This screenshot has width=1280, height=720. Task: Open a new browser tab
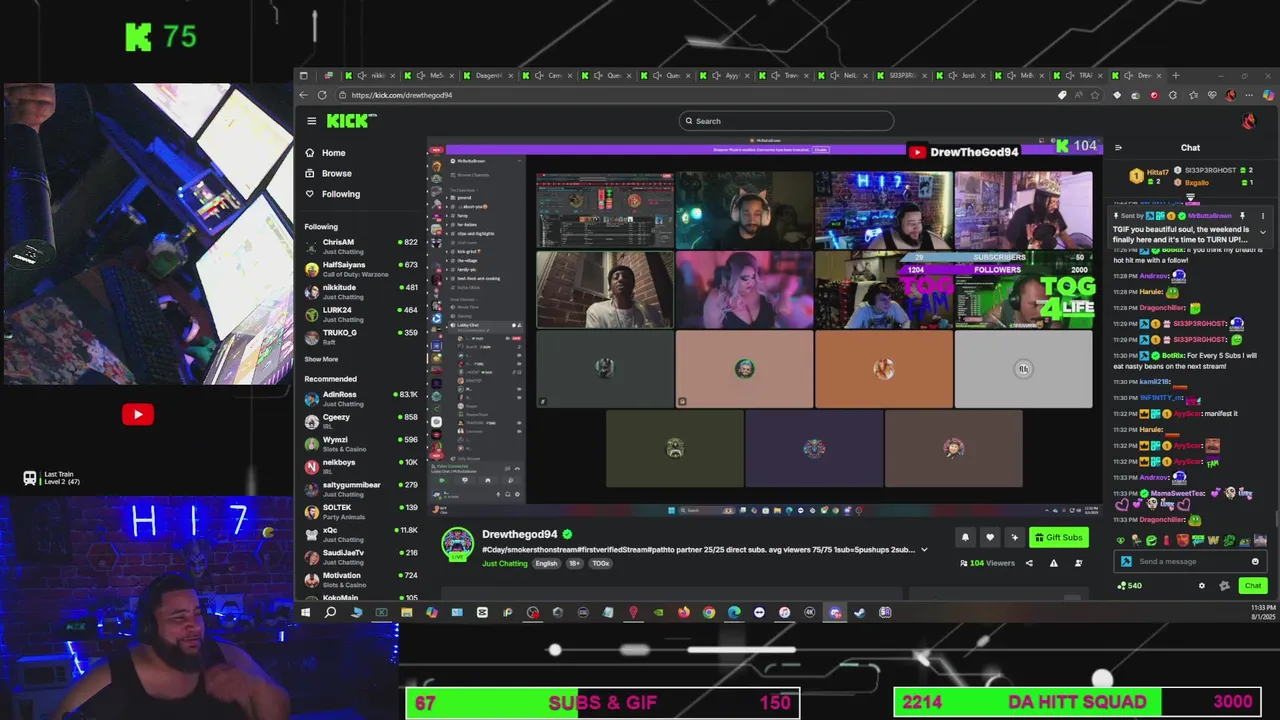(1175, 75)
